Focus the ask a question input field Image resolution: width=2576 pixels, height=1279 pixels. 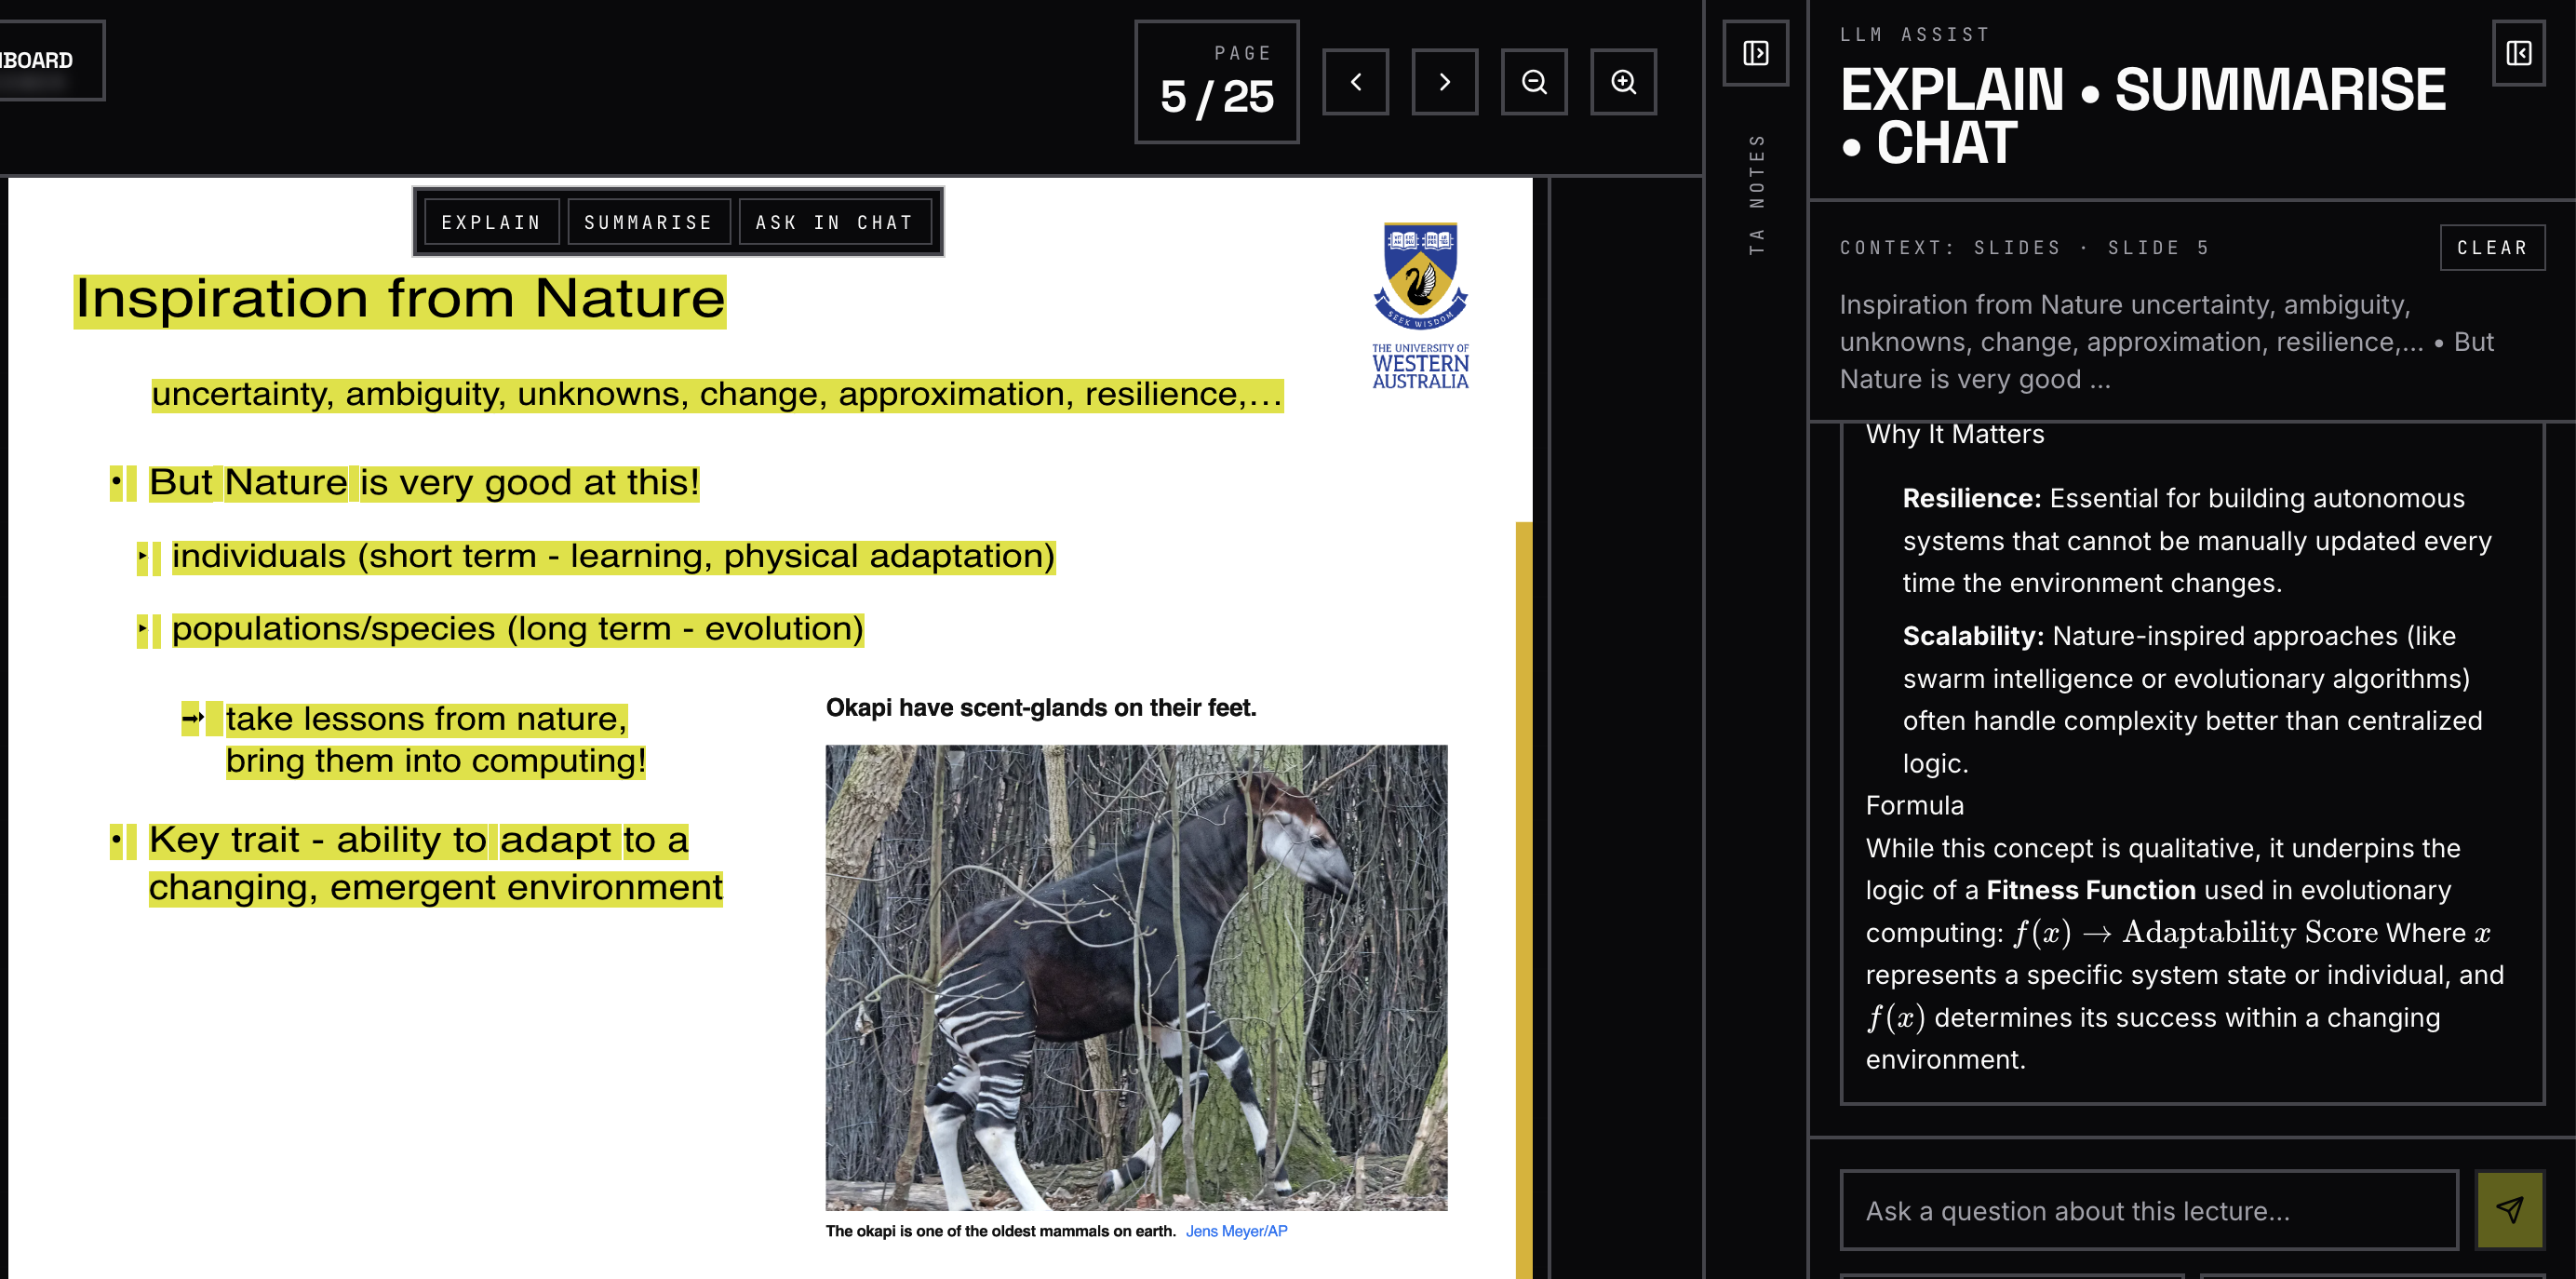point(2148,1210)
